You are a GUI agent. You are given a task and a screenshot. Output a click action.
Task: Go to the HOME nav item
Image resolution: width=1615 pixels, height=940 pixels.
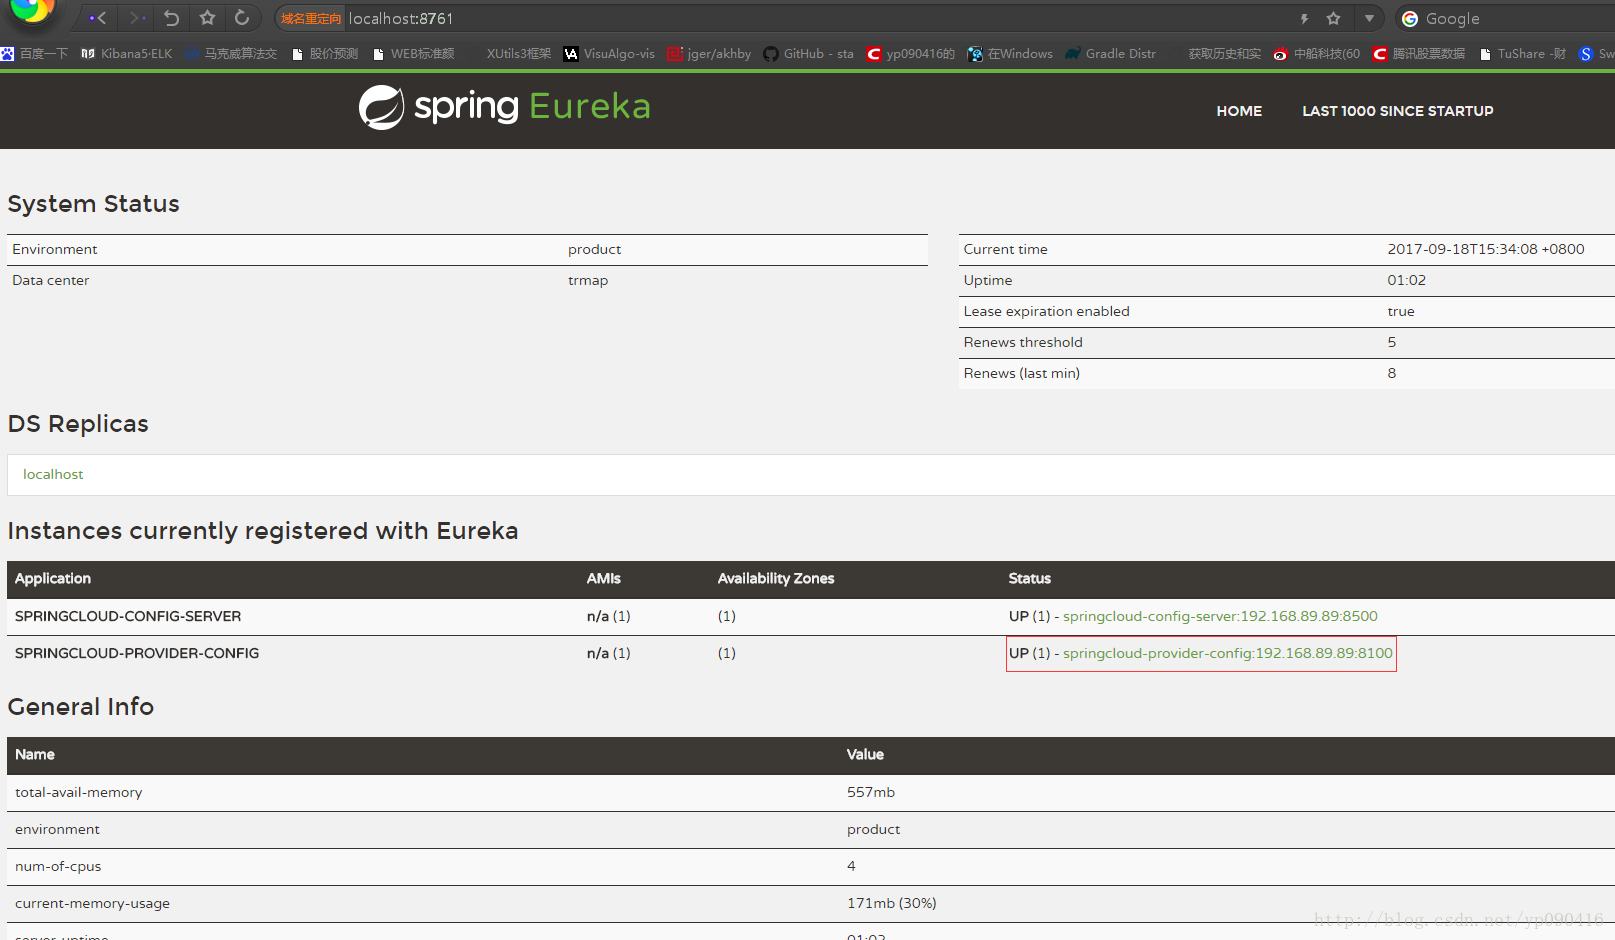[1239, 111]
